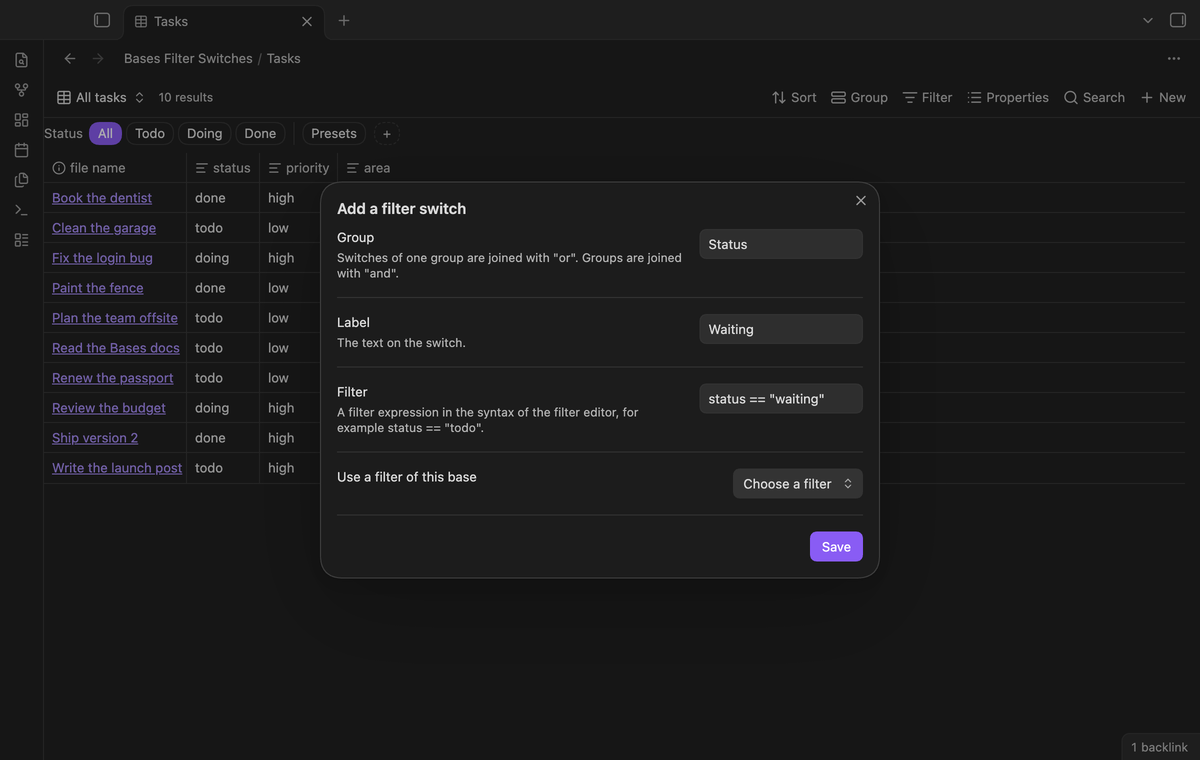Toggle the left sidebar icon

[101, 20]
